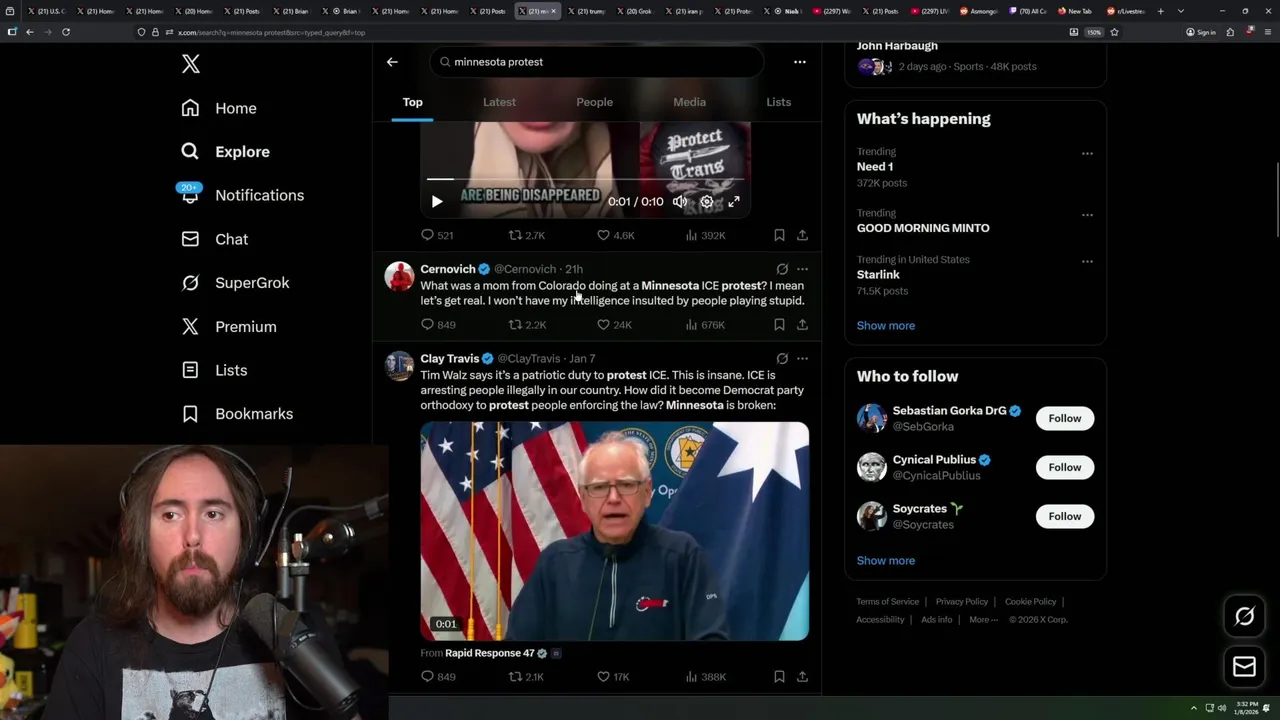Mute the top video volume

680,202
